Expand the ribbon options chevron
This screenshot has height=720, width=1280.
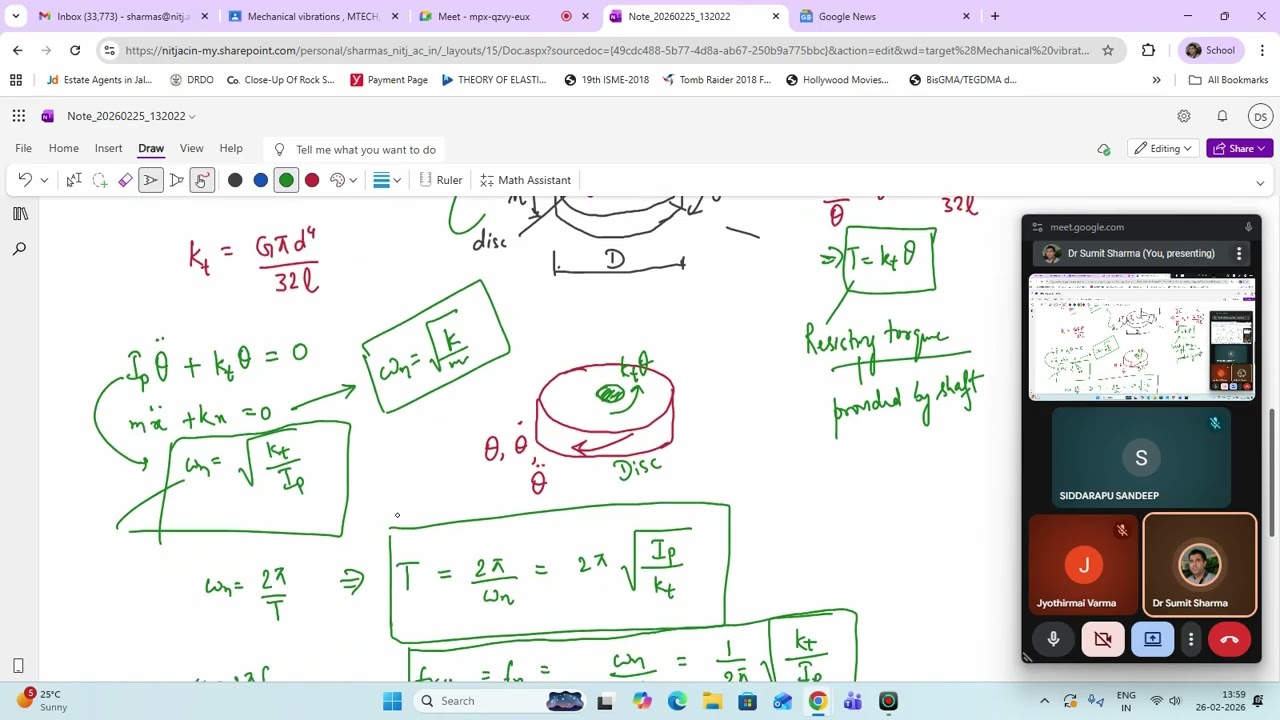point(1260,183)
